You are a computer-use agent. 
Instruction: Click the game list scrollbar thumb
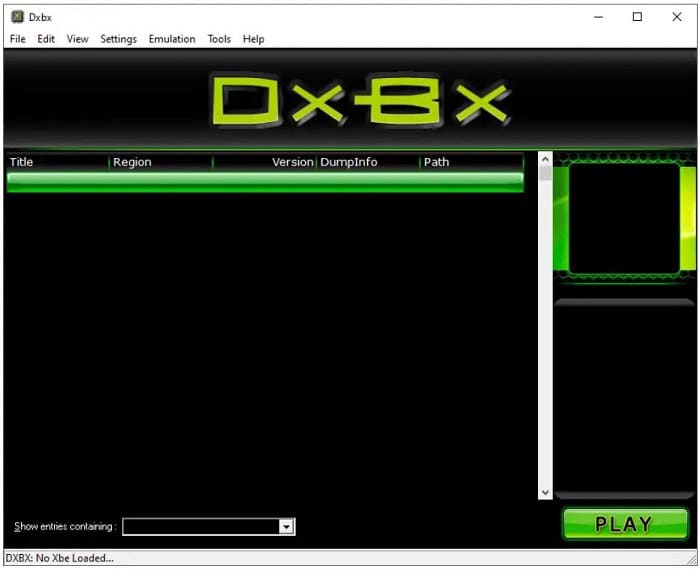545,173
